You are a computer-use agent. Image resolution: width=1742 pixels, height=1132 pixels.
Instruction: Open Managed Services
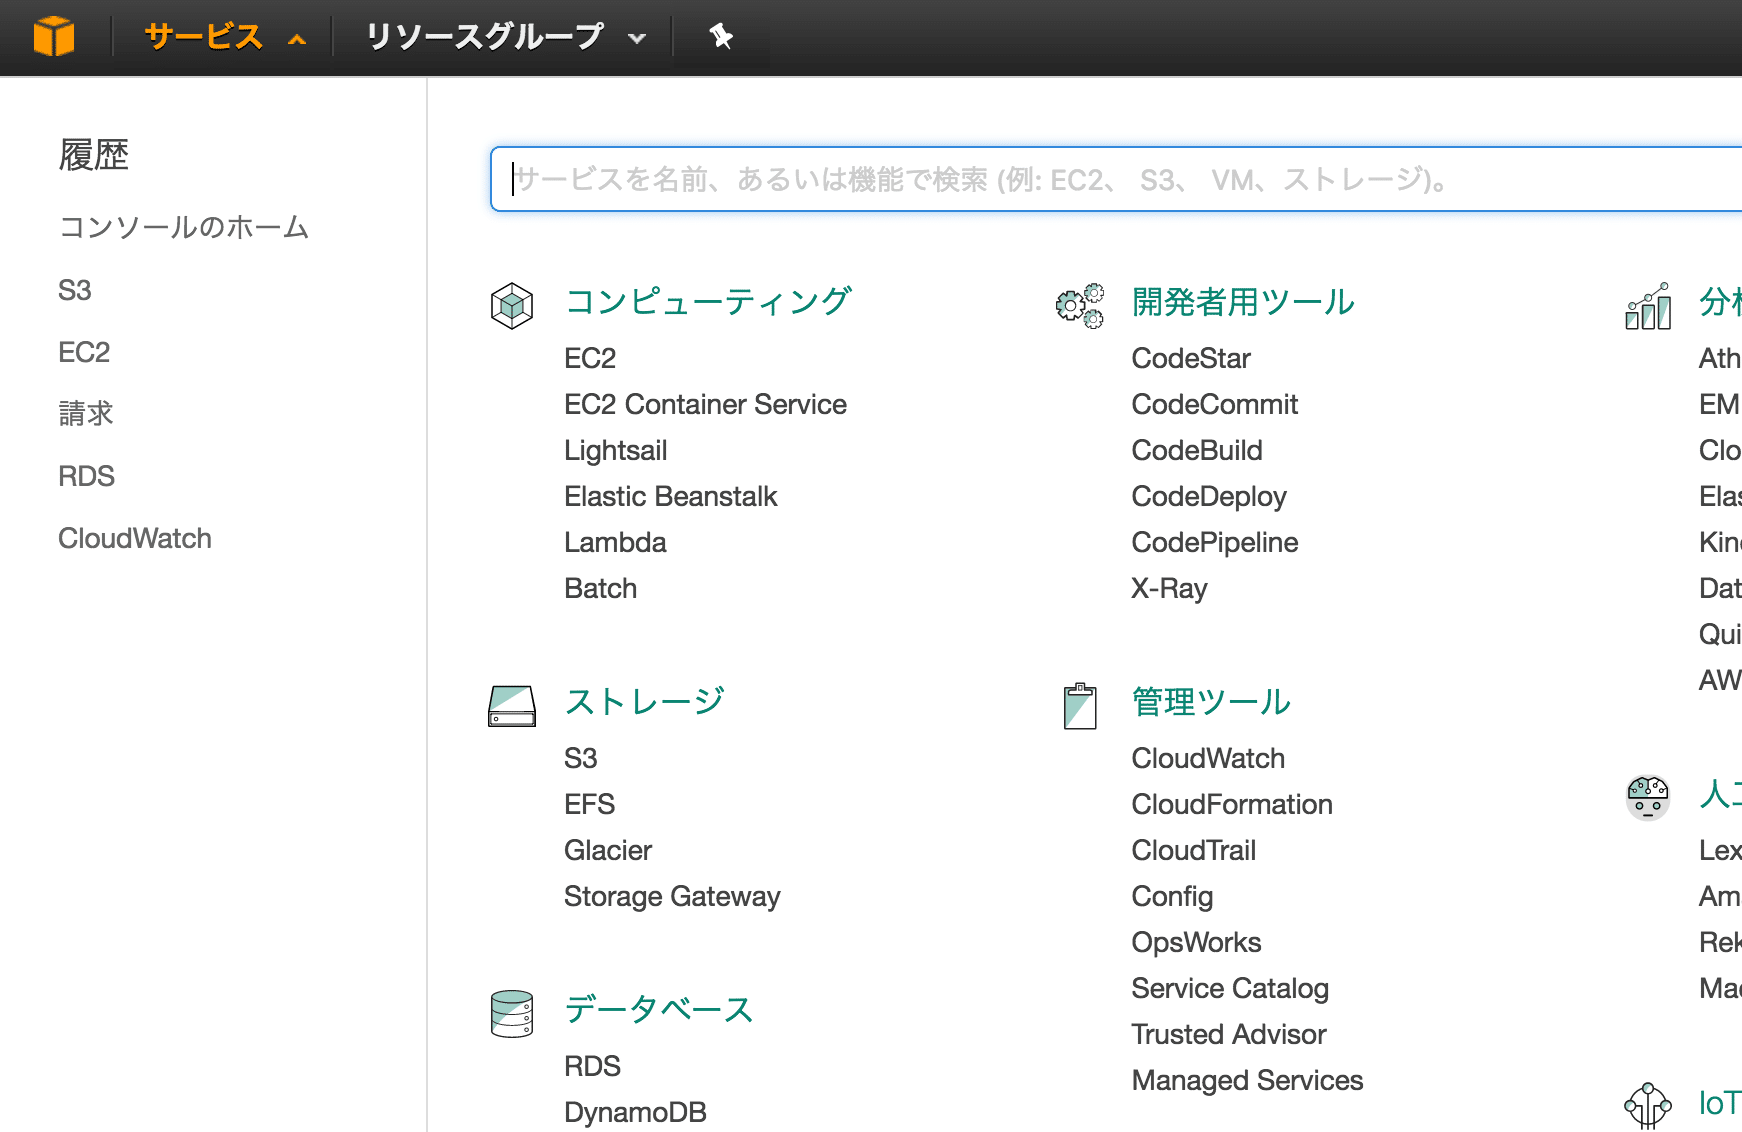pos(1247,1080)
